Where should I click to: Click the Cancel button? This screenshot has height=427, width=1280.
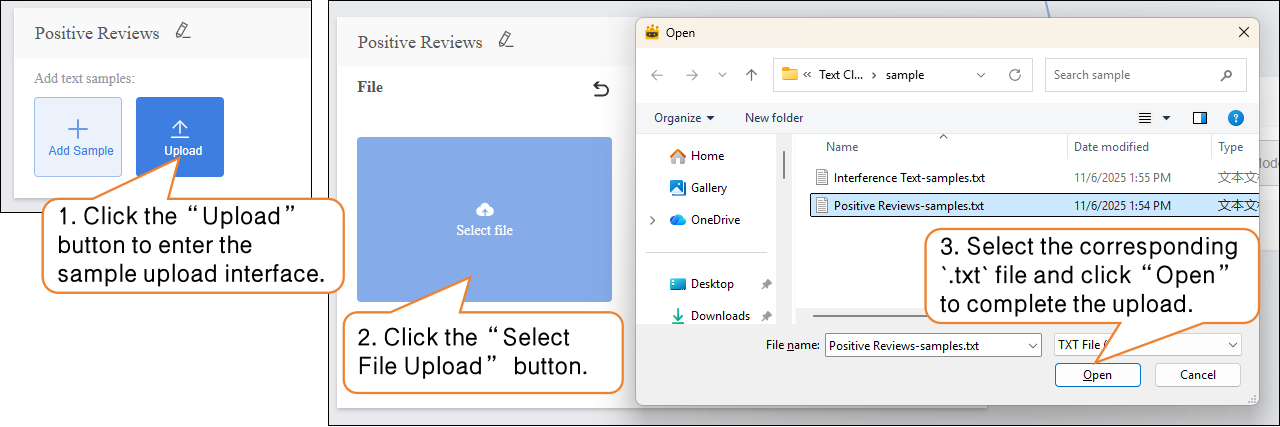[1197, 375]
